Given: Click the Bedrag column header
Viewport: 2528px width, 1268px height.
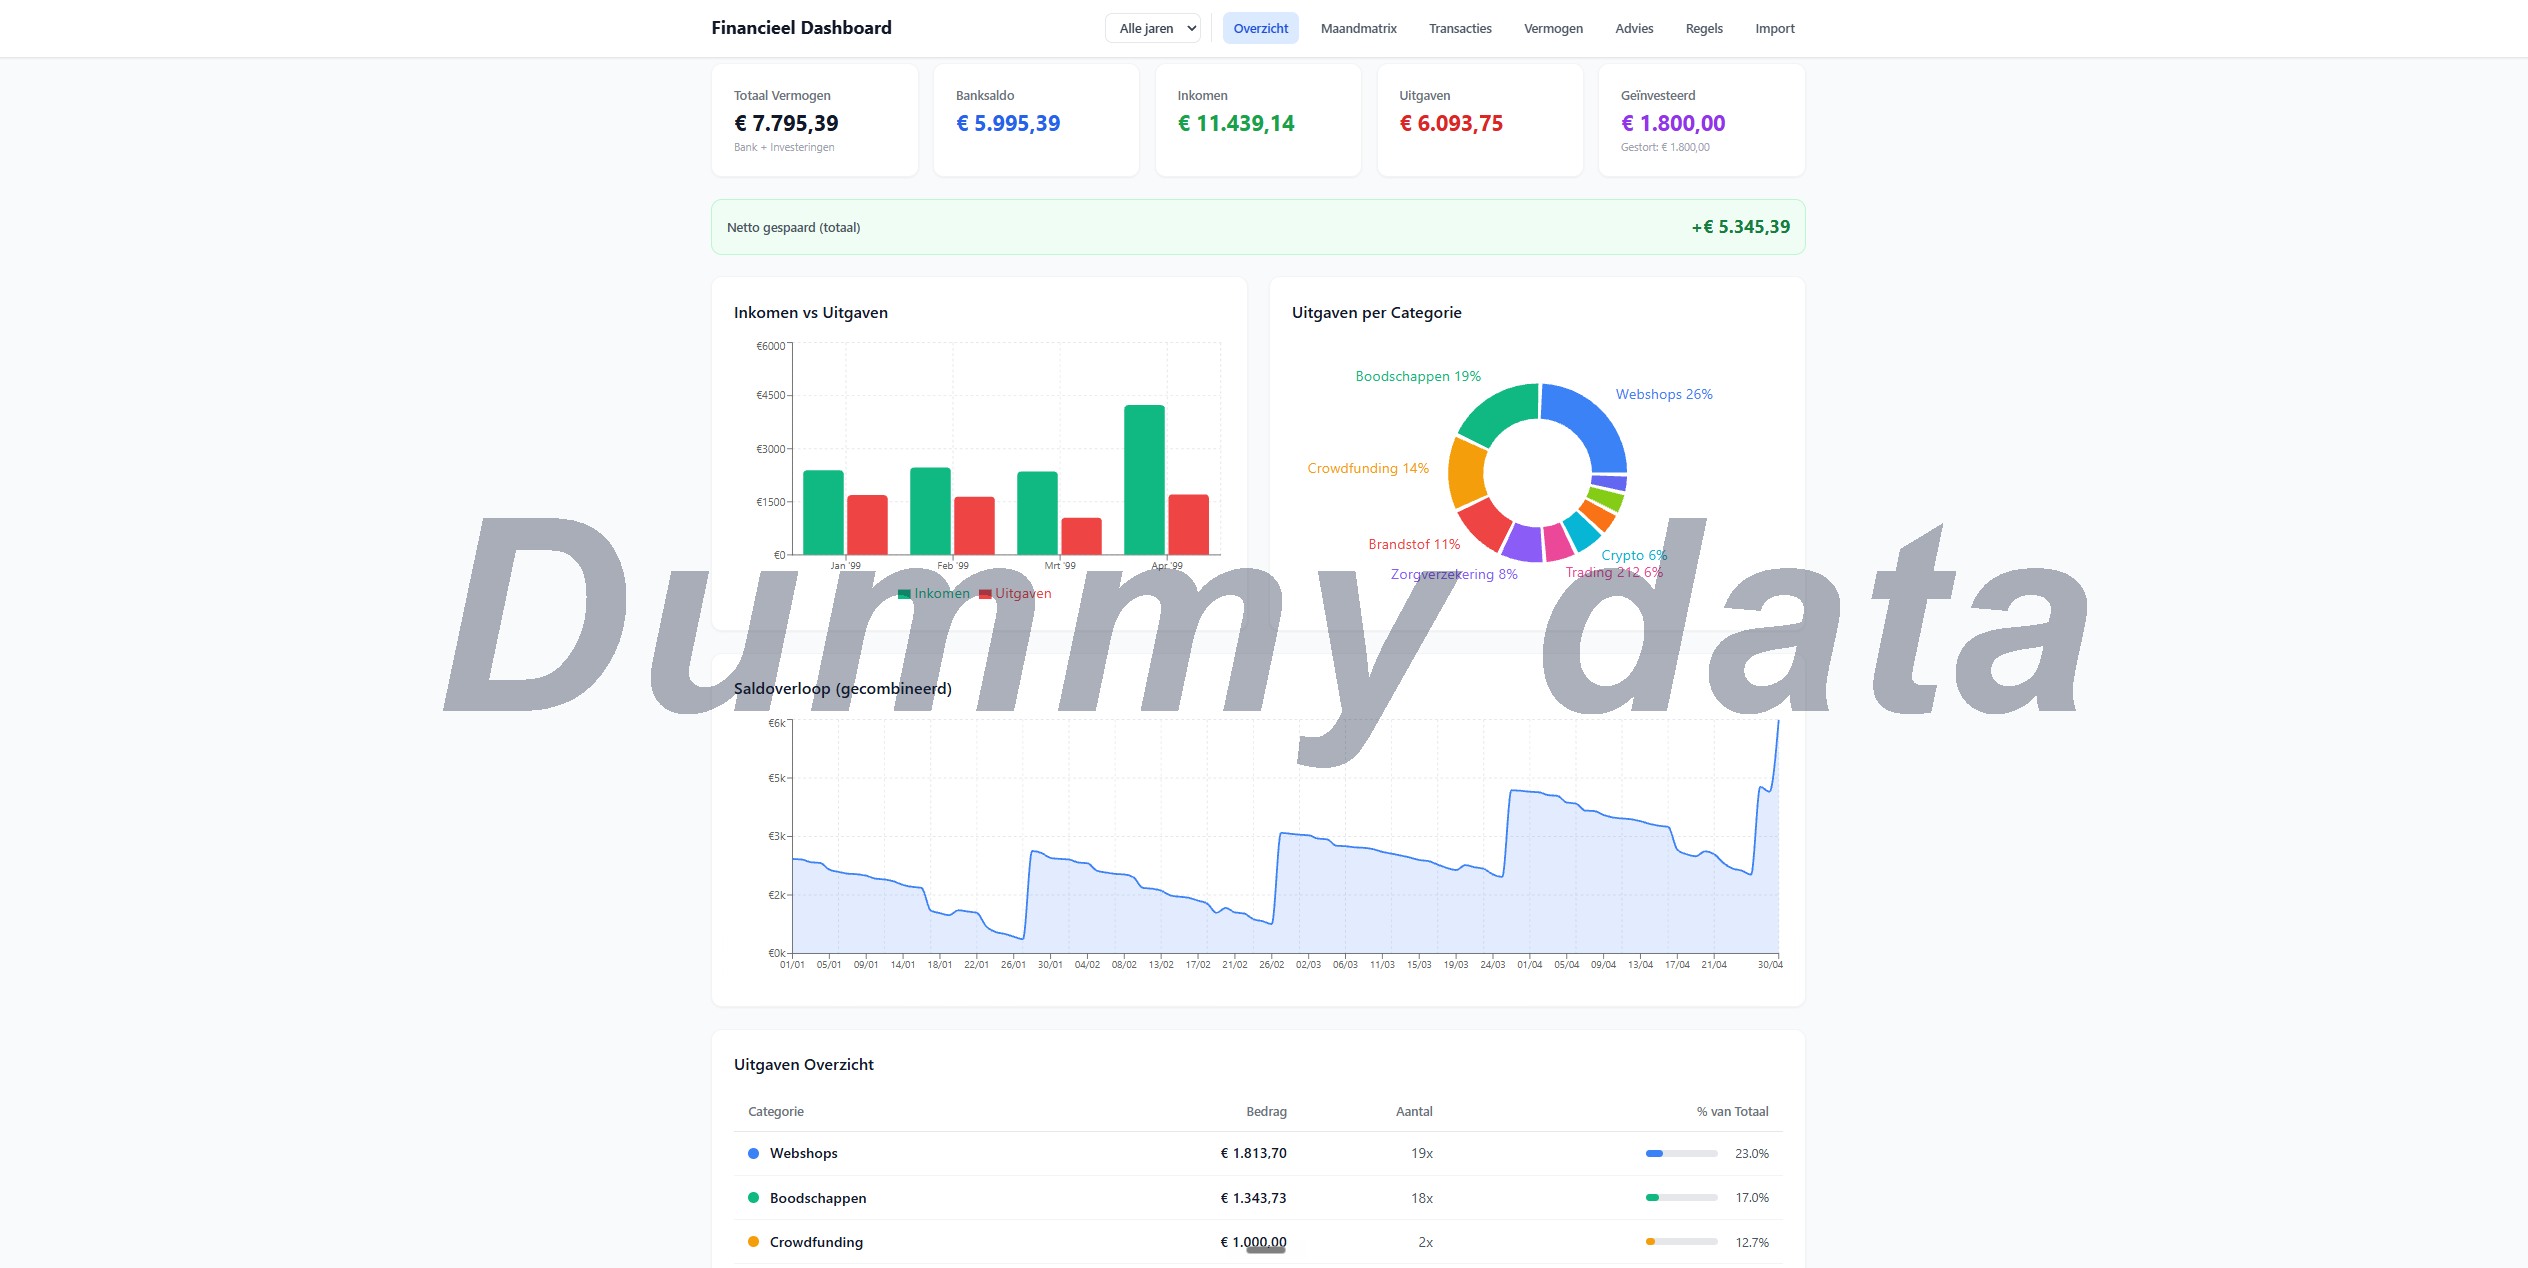Looking at the screenshot, I should pos(1266,1111).
